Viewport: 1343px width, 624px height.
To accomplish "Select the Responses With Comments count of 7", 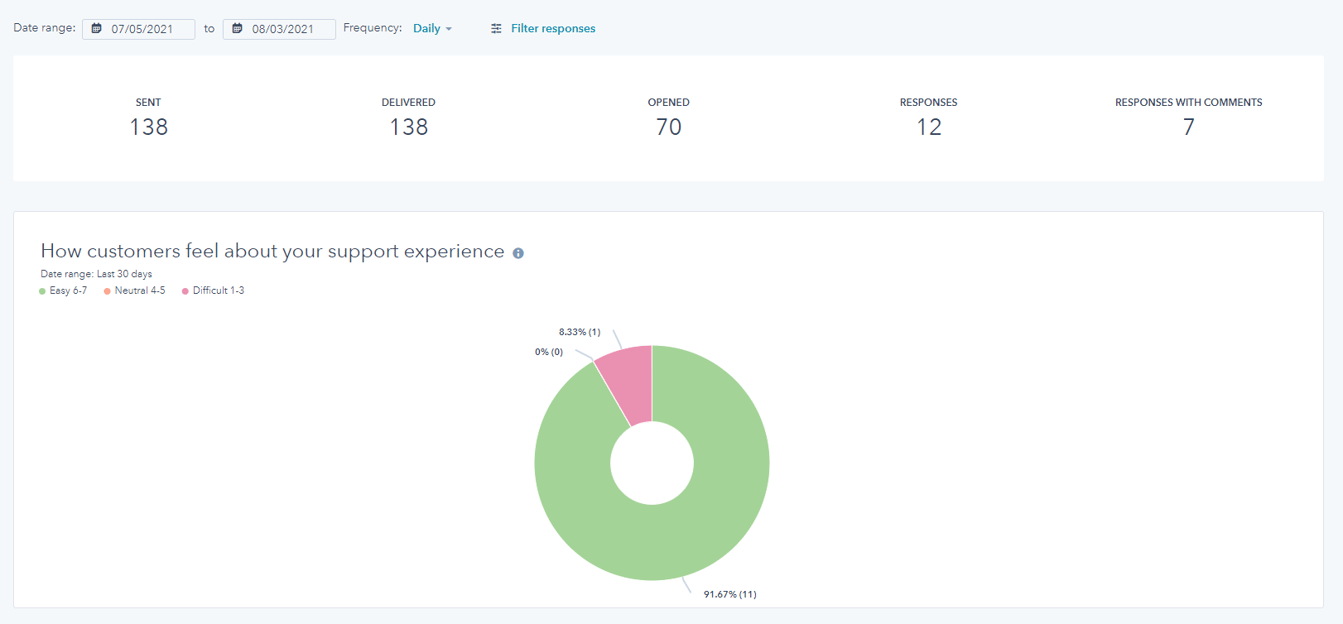I will pyautogui.click(x=1188, y=127).
